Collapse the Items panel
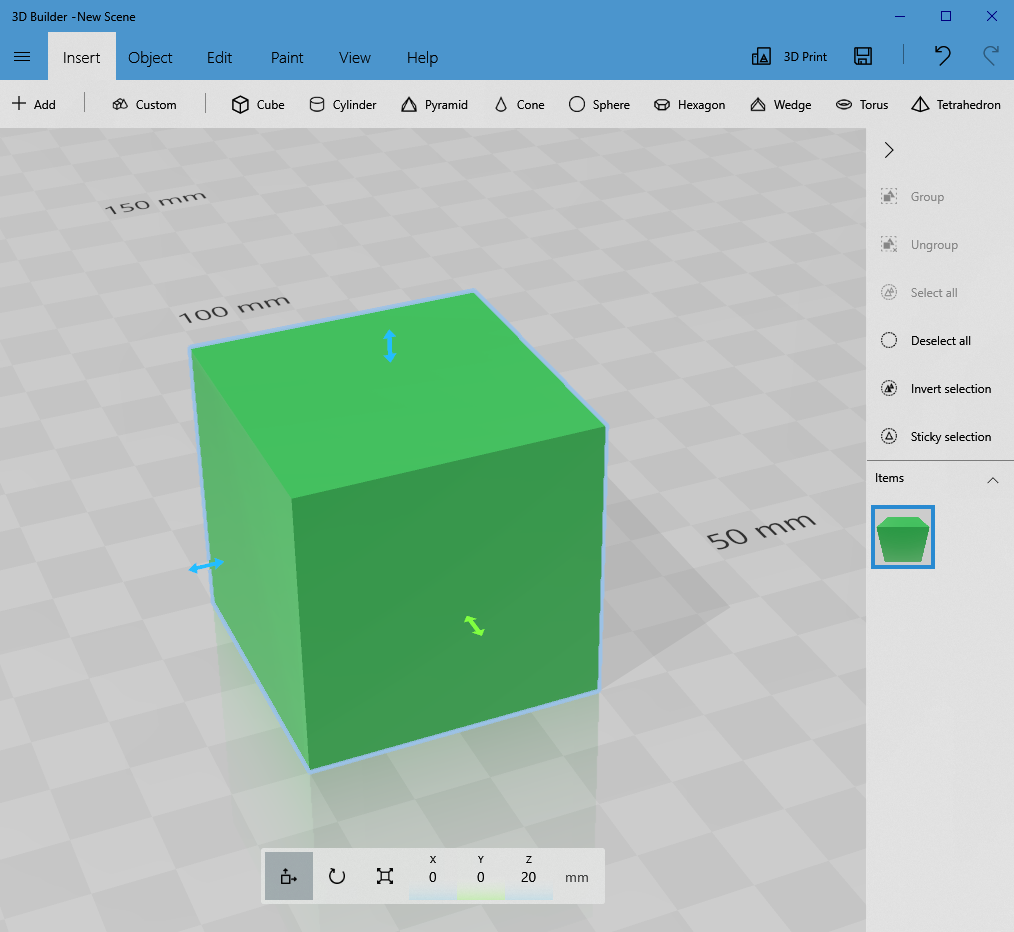Viewport: 1014px width, 932px height. coord(993,480)
